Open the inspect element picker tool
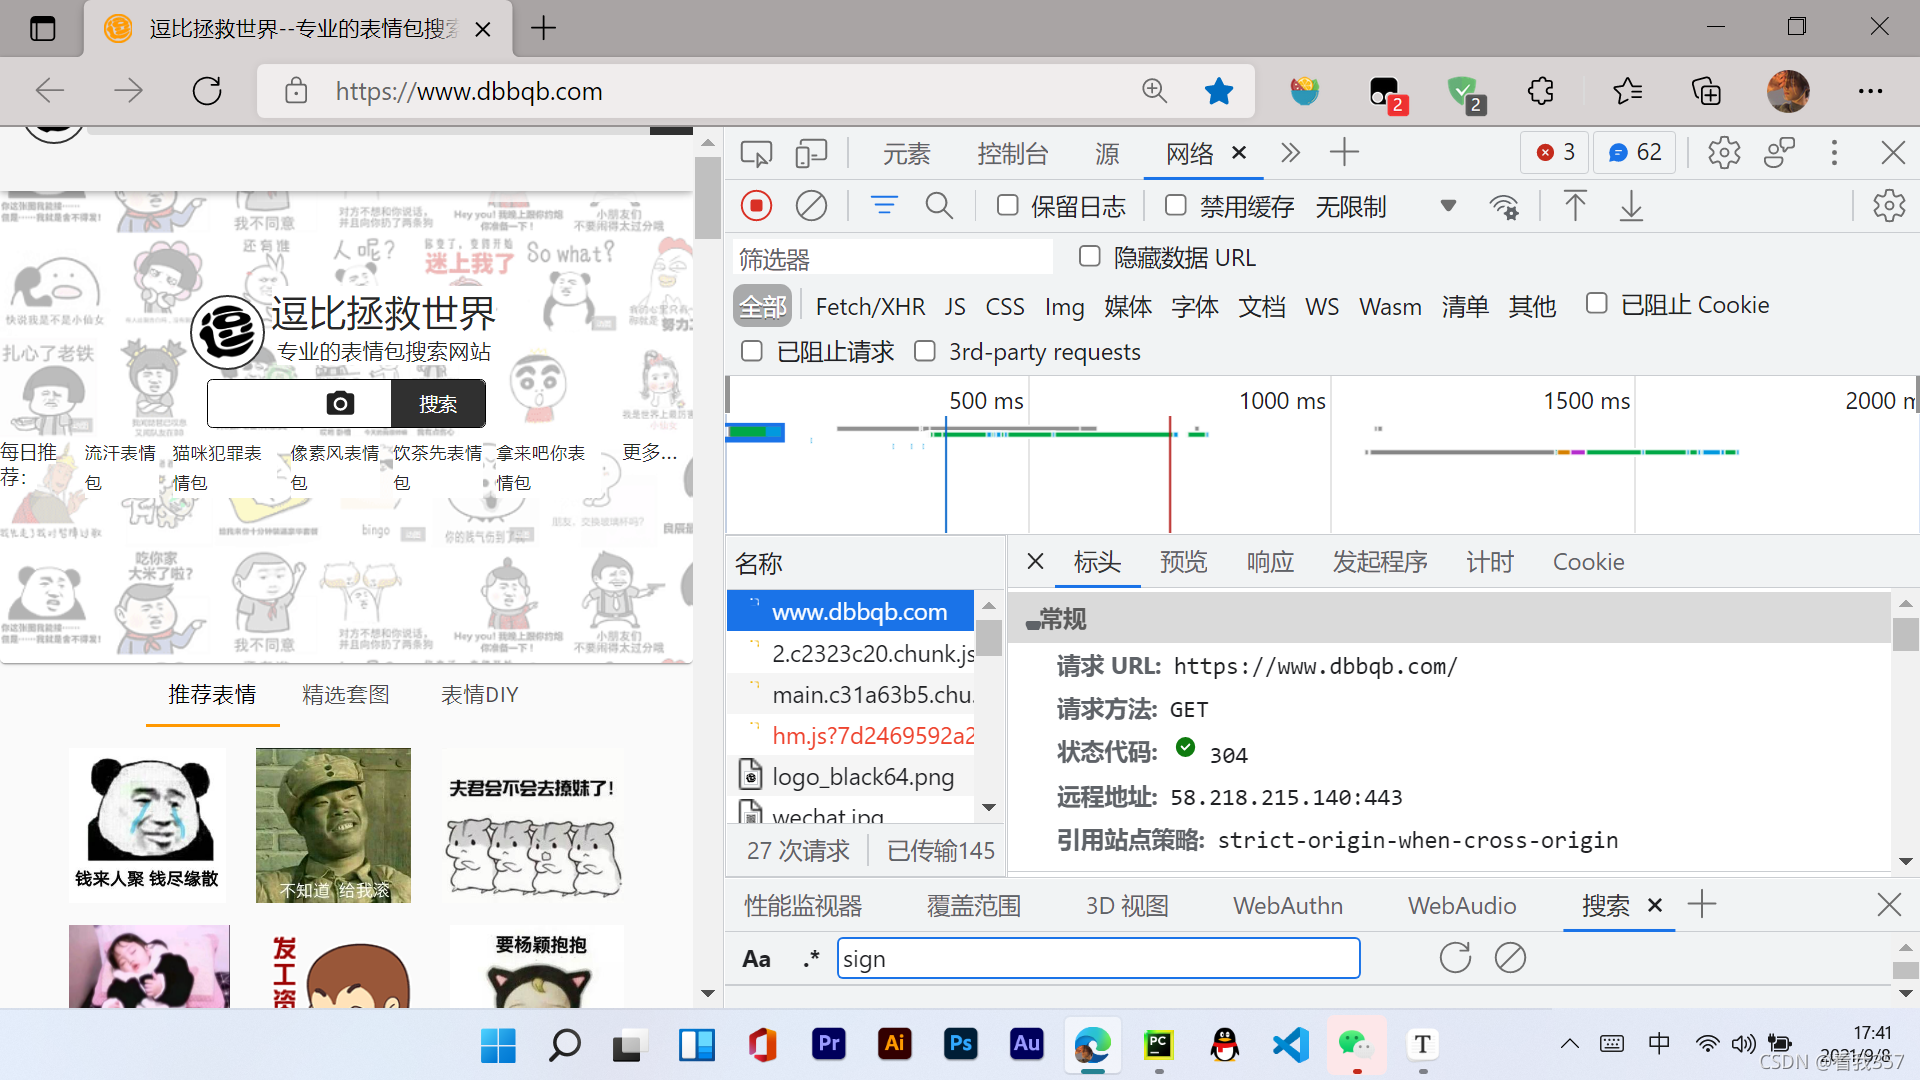Image resolution: width=1920 pixels, height=1080 pixels. coord(756,153)
